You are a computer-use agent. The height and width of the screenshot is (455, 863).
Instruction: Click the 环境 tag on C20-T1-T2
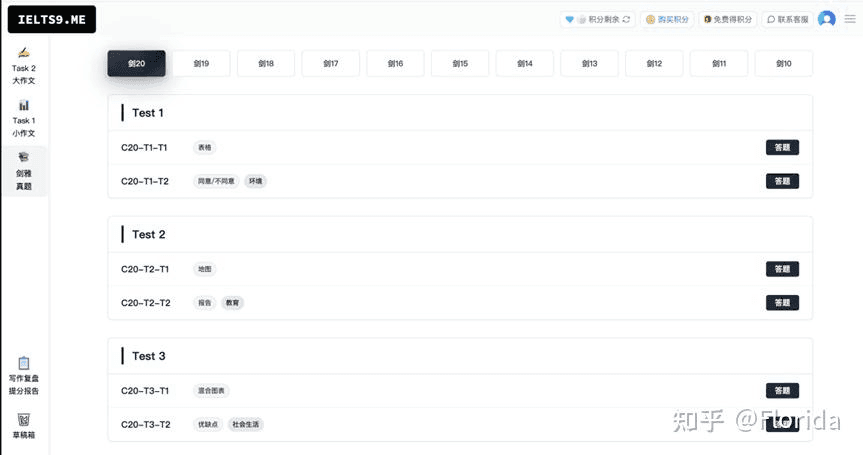tap(255, 182)
